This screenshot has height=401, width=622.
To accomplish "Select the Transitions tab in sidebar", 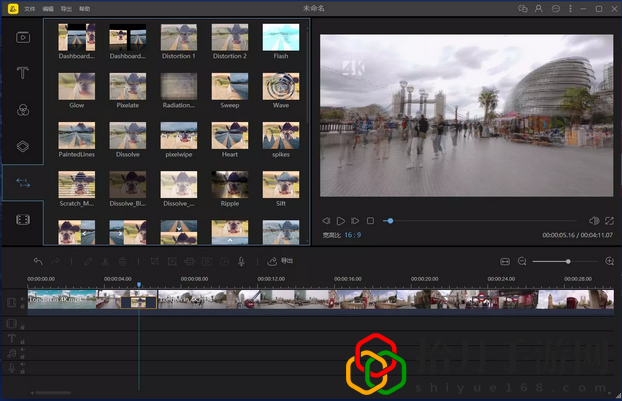I will 23,183.
